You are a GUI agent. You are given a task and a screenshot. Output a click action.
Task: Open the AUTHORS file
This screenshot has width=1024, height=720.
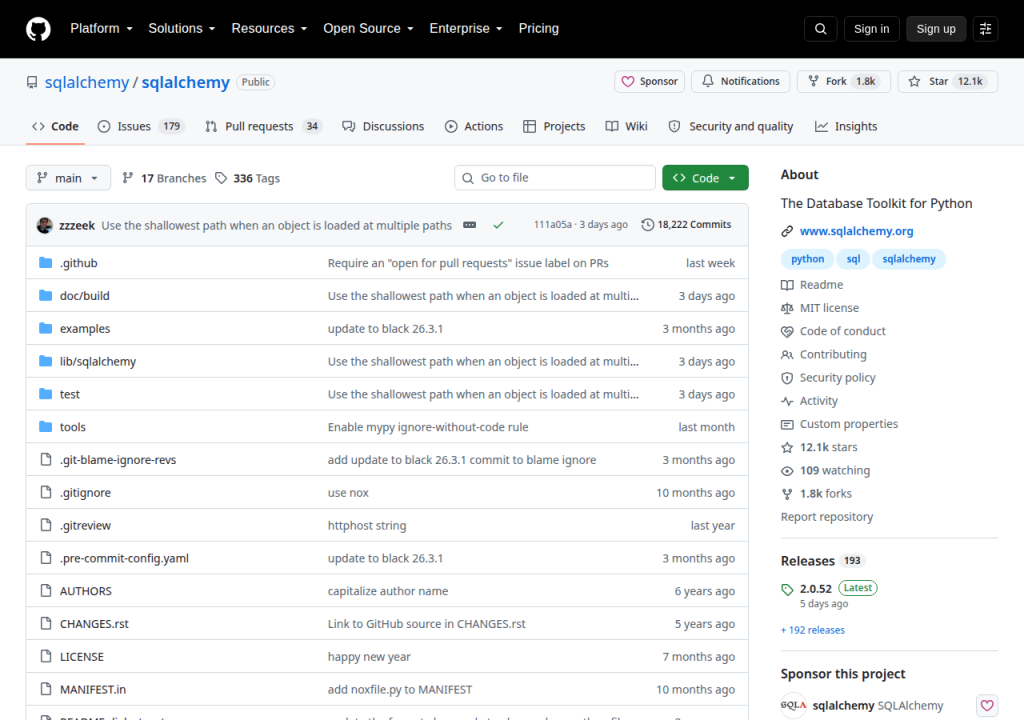(x=86, y=591)
